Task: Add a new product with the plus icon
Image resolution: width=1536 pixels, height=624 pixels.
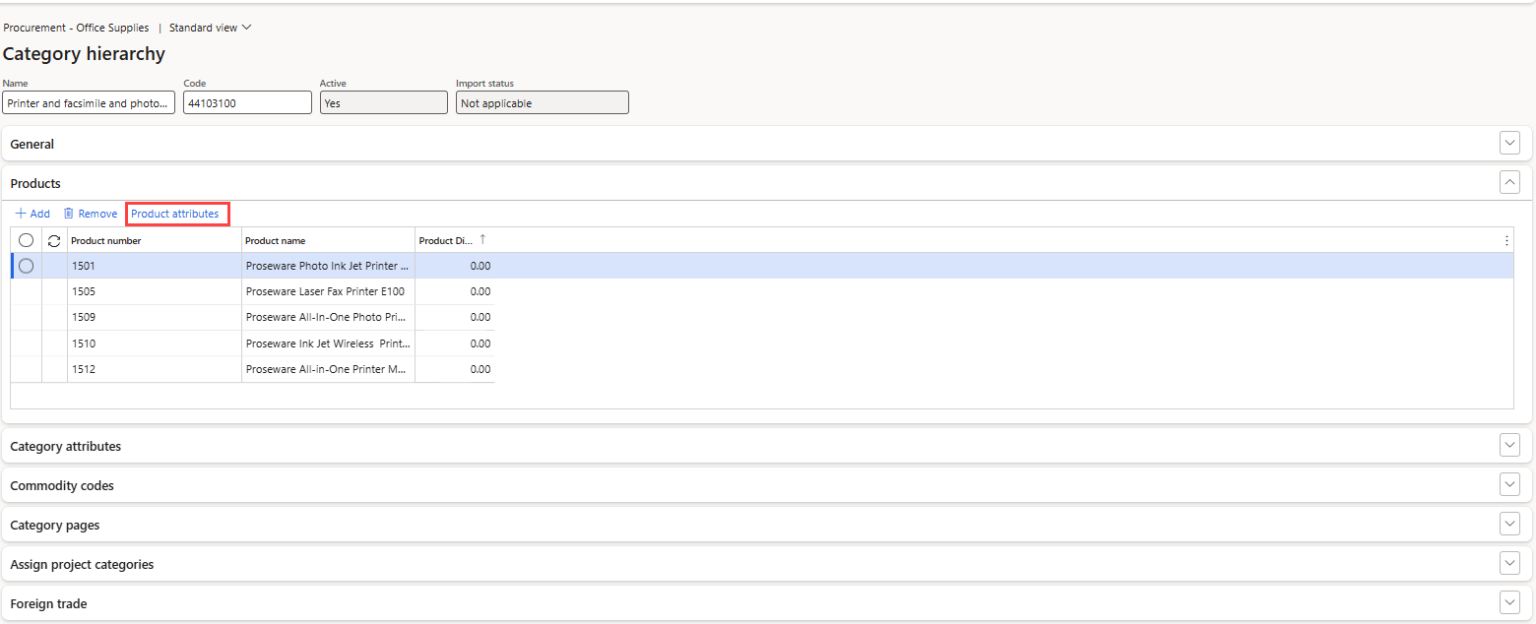Action: pos(32,213)
